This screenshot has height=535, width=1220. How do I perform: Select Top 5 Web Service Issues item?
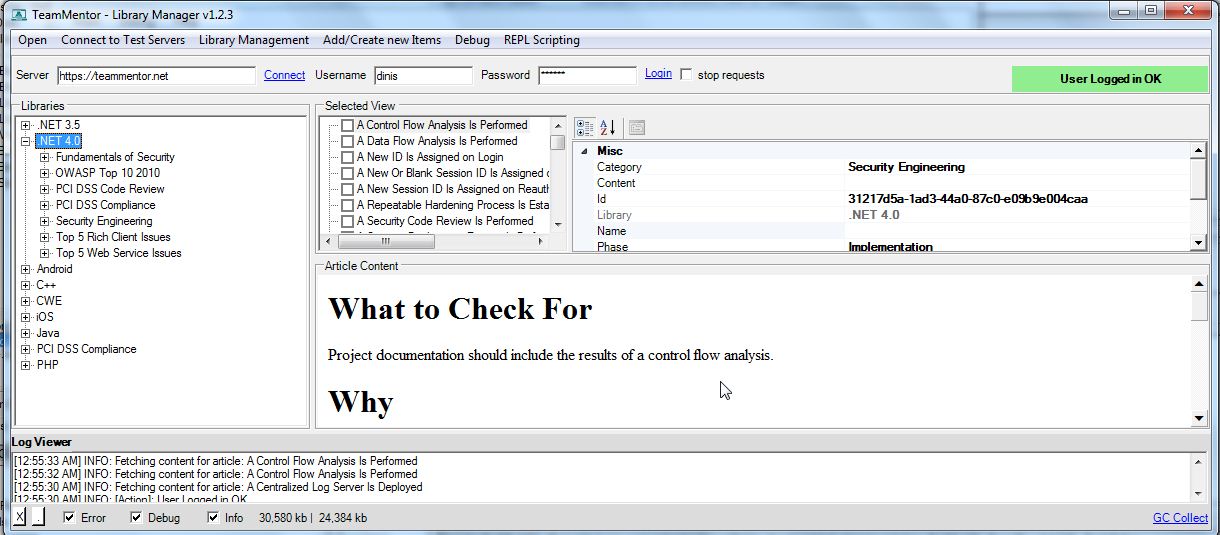click(x=119, y=253)
